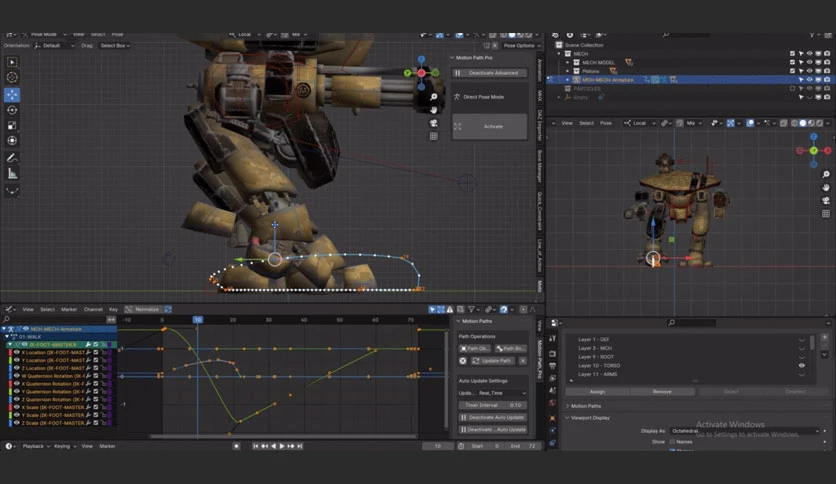Open the Drag Select Box dropdown
This screenshot has height=484, width=836.
pyautogui.click(x=115, y=46)
